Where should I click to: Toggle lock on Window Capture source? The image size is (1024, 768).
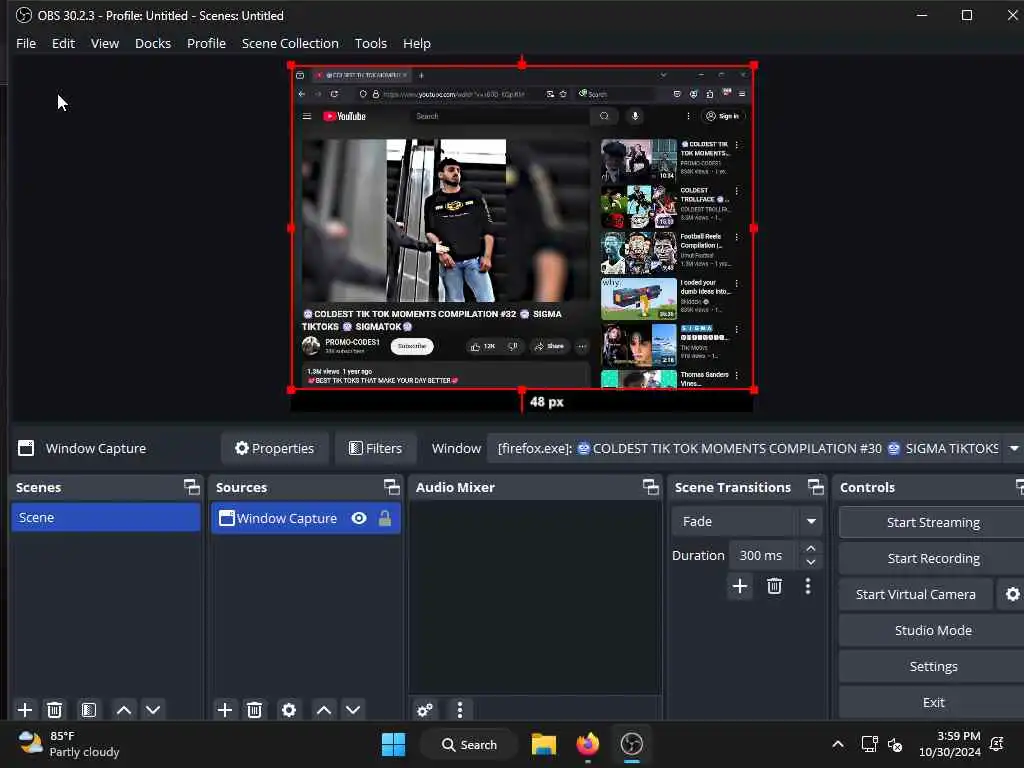[x=385, y=519]
